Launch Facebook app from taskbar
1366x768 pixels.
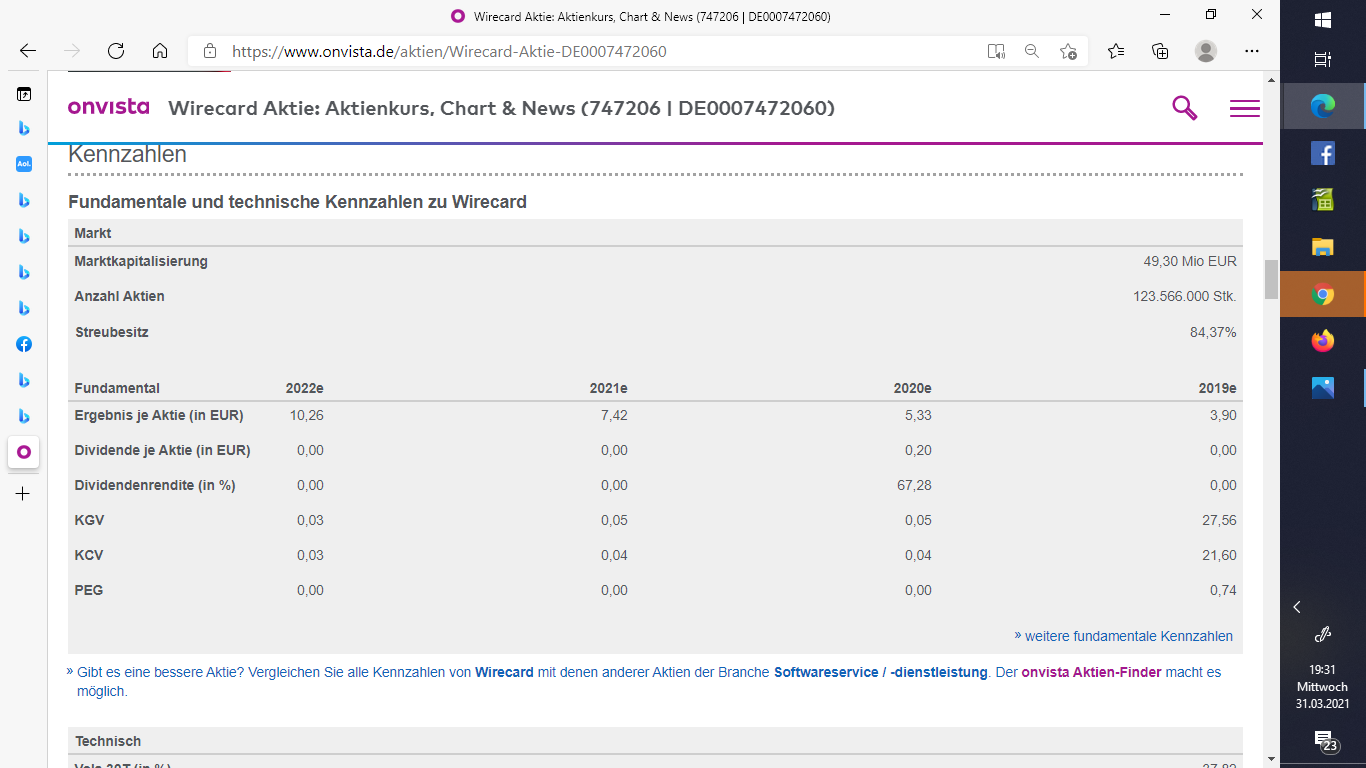[1323, 153]
